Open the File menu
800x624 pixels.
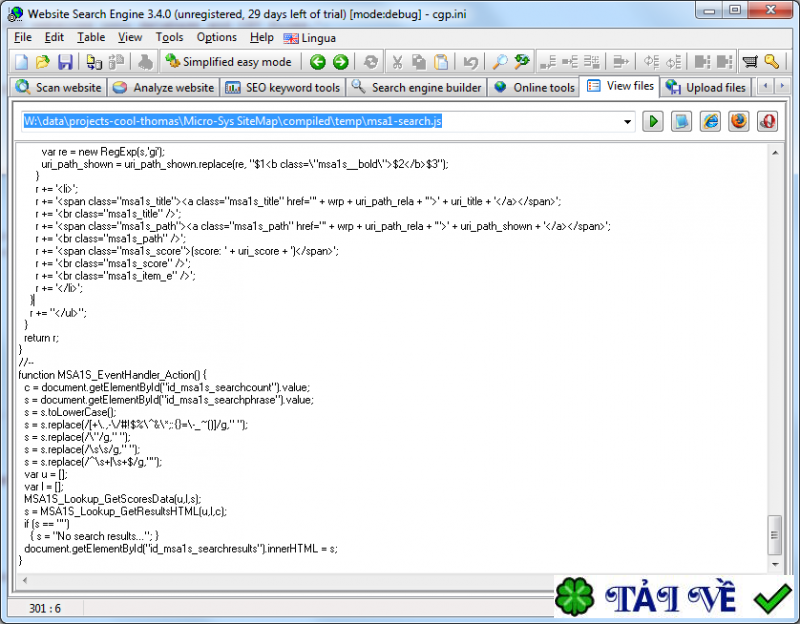click(22, 37)
